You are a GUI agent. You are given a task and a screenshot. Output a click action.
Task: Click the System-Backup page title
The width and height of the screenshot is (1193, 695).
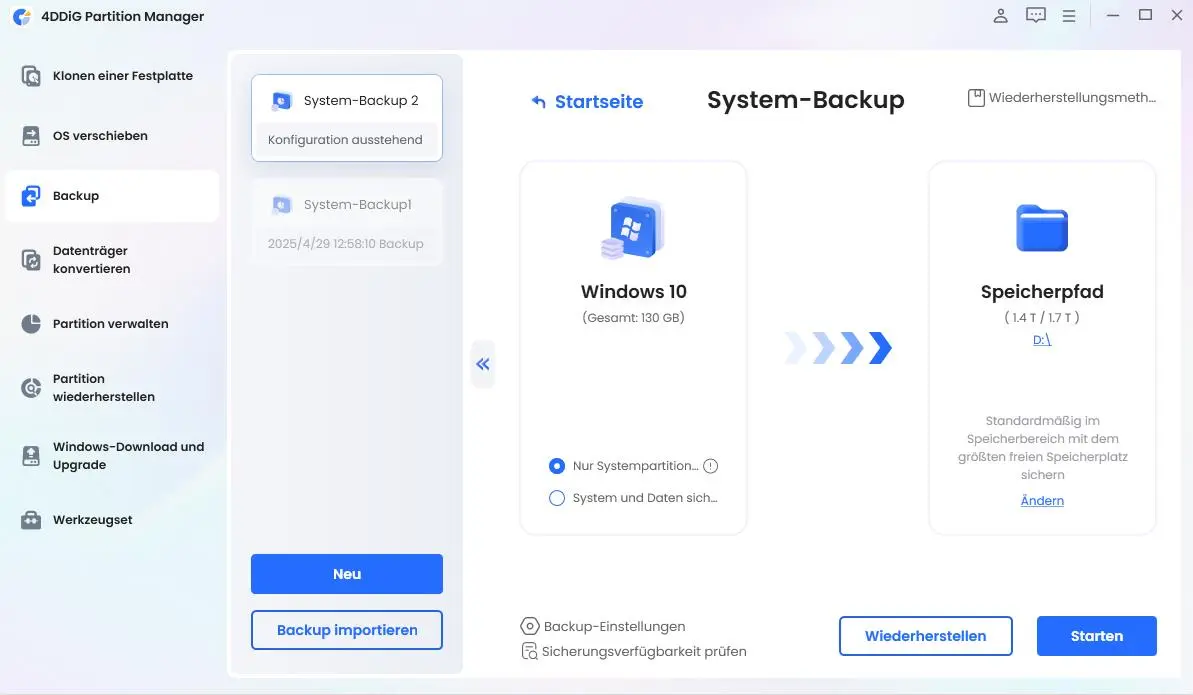(x=806, y=100)
